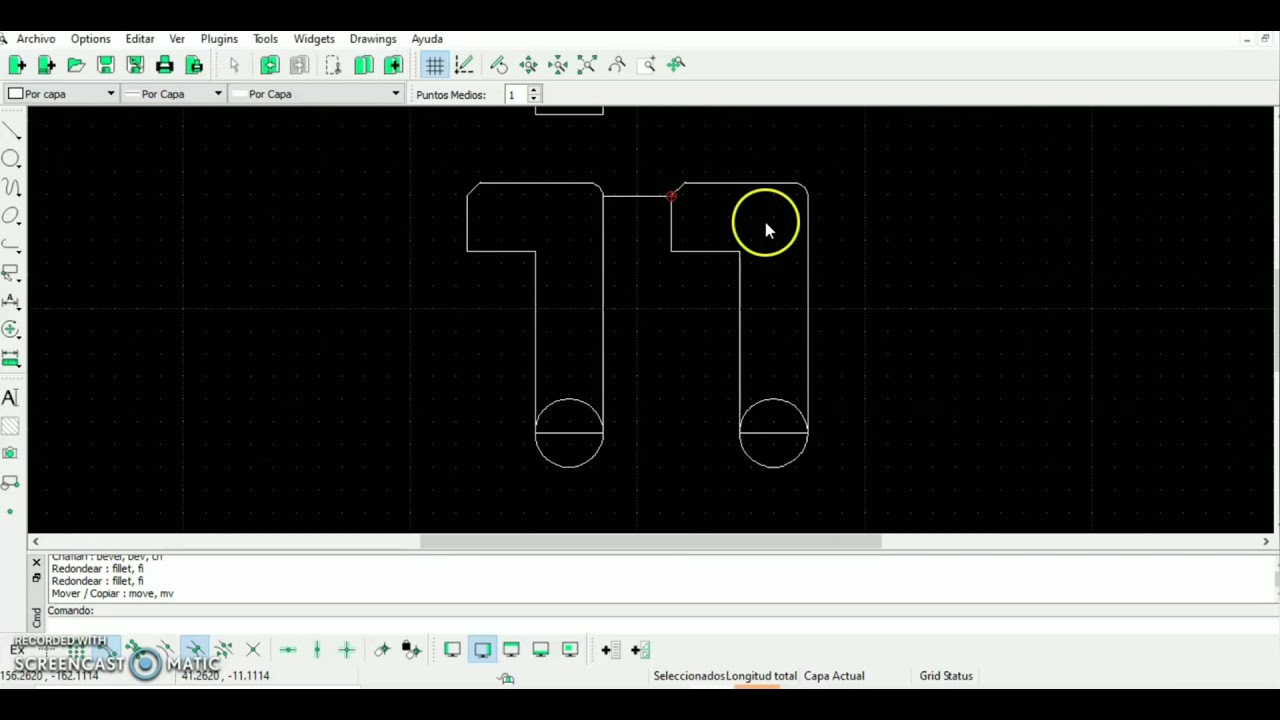Open the Drawings menu
Image resolution: width=1280 pixels, height=720 pixels.
click(373, 39)
